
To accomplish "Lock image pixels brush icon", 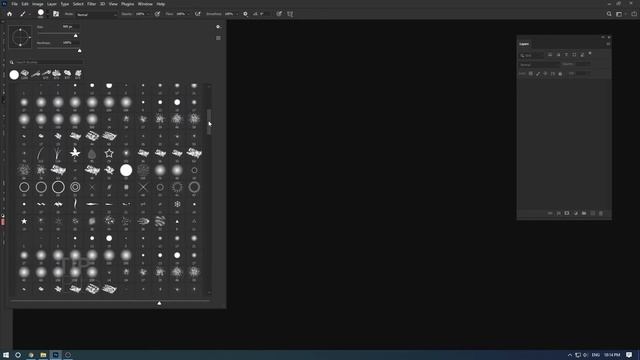I will click(538, 73).
